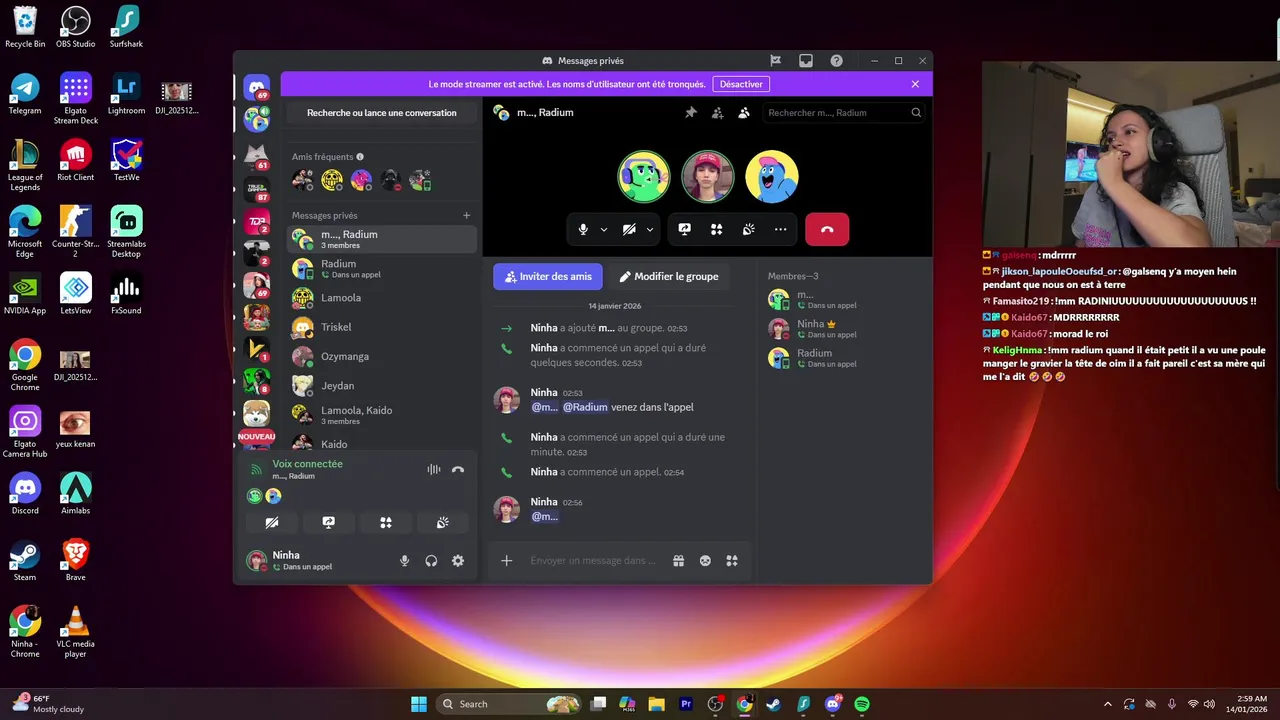Select Radium in the Membres list
Screen dimensions: 1280x720
(x=843, y=358)
